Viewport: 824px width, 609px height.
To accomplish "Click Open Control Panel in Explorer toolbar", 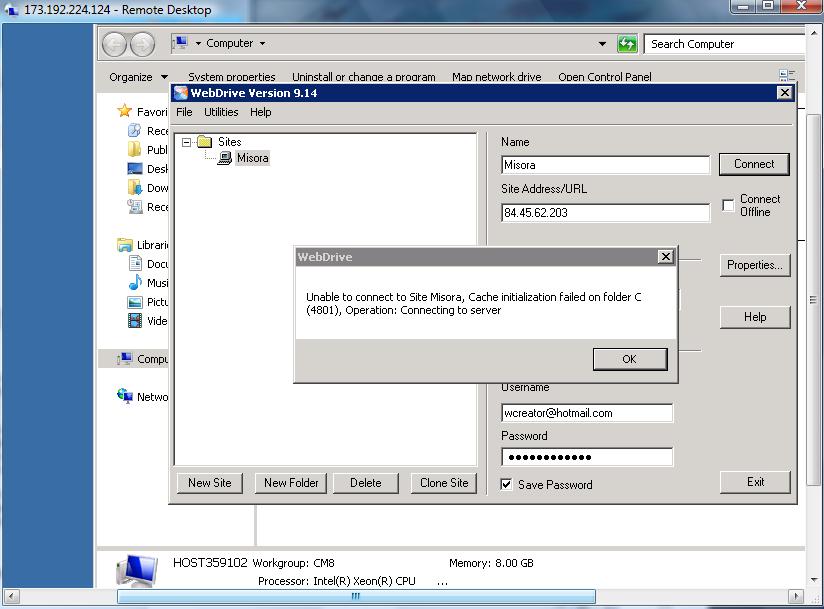I will tap(605, 77).
